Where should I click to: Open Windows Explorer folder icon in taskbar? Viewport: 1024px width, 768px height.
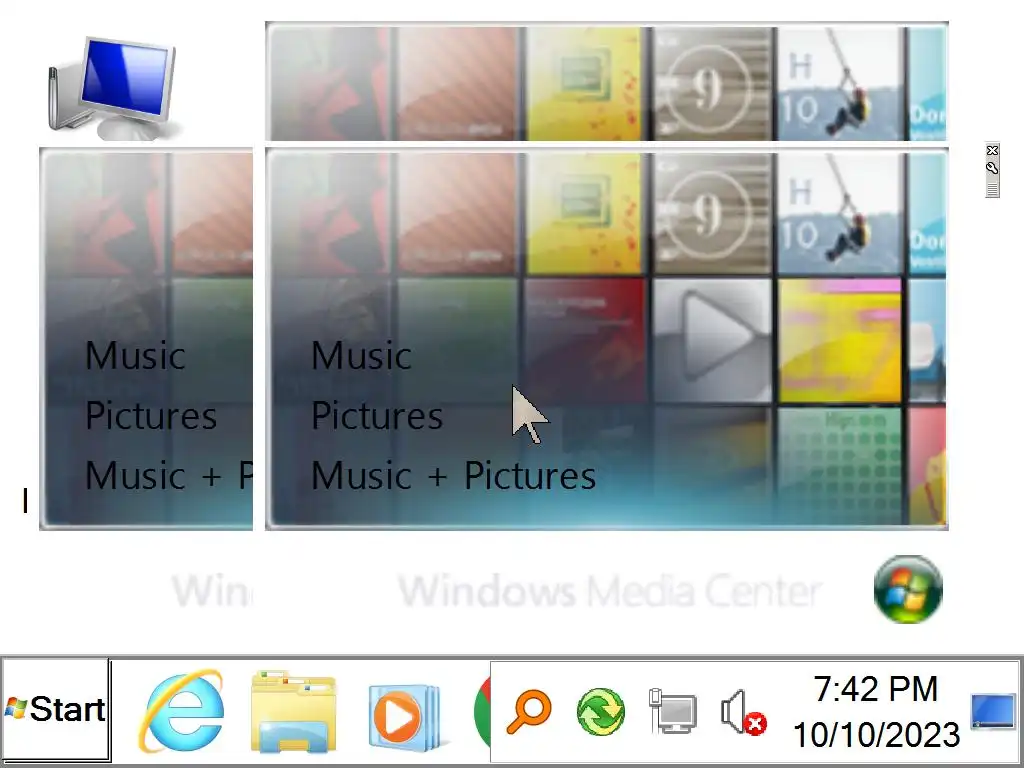coord(293,712)
